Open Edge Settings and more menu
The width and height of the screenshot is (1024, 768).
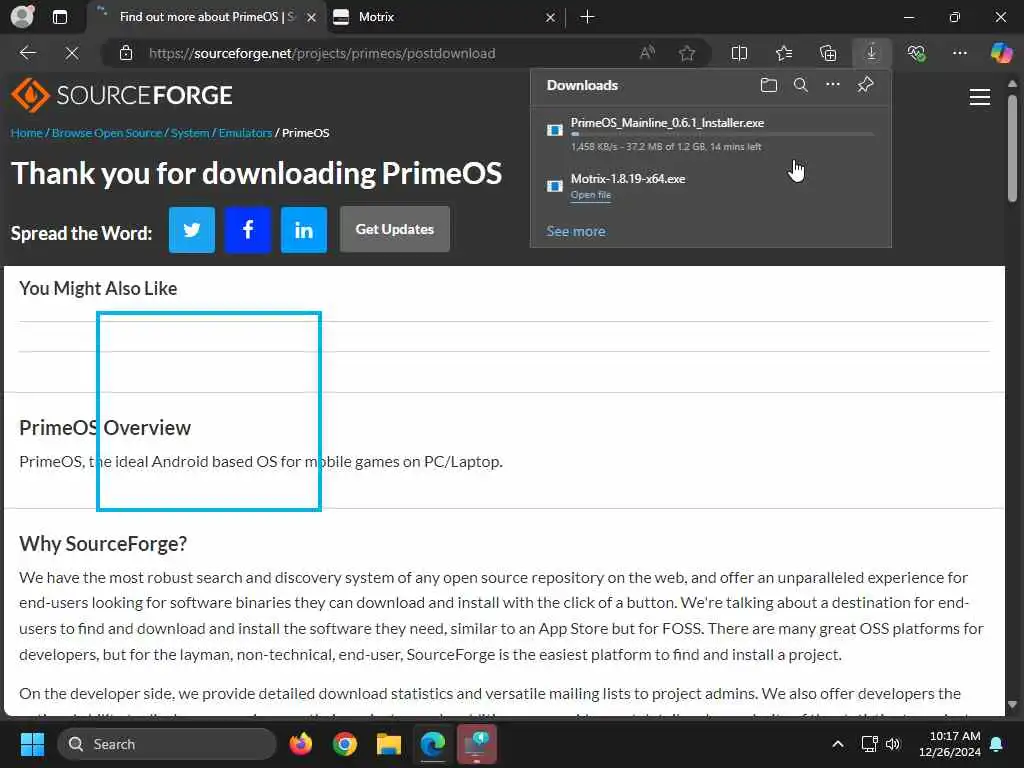point(959,53)
